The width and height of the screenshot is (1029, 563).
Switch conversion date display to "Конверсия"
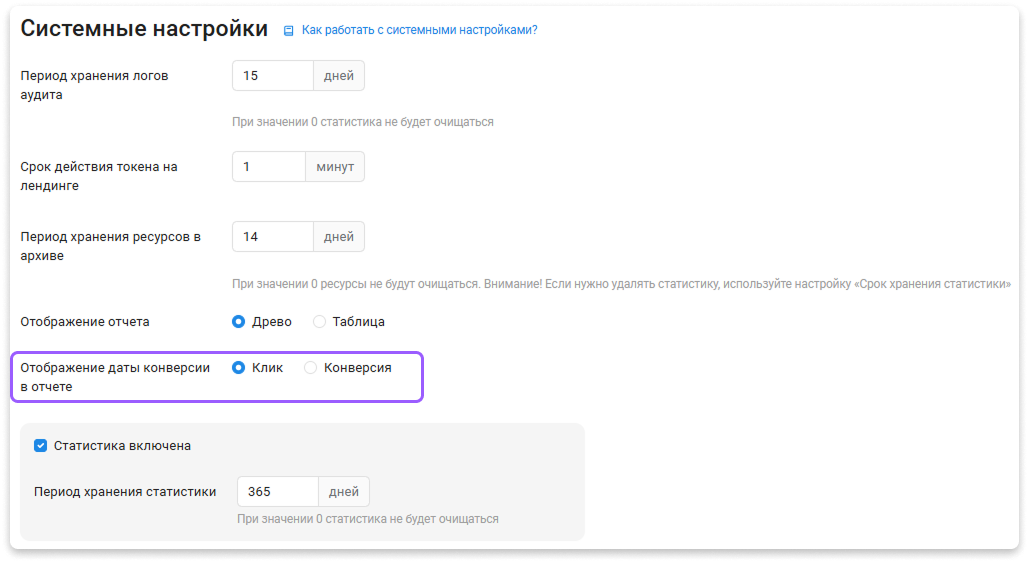coord(311,368)
